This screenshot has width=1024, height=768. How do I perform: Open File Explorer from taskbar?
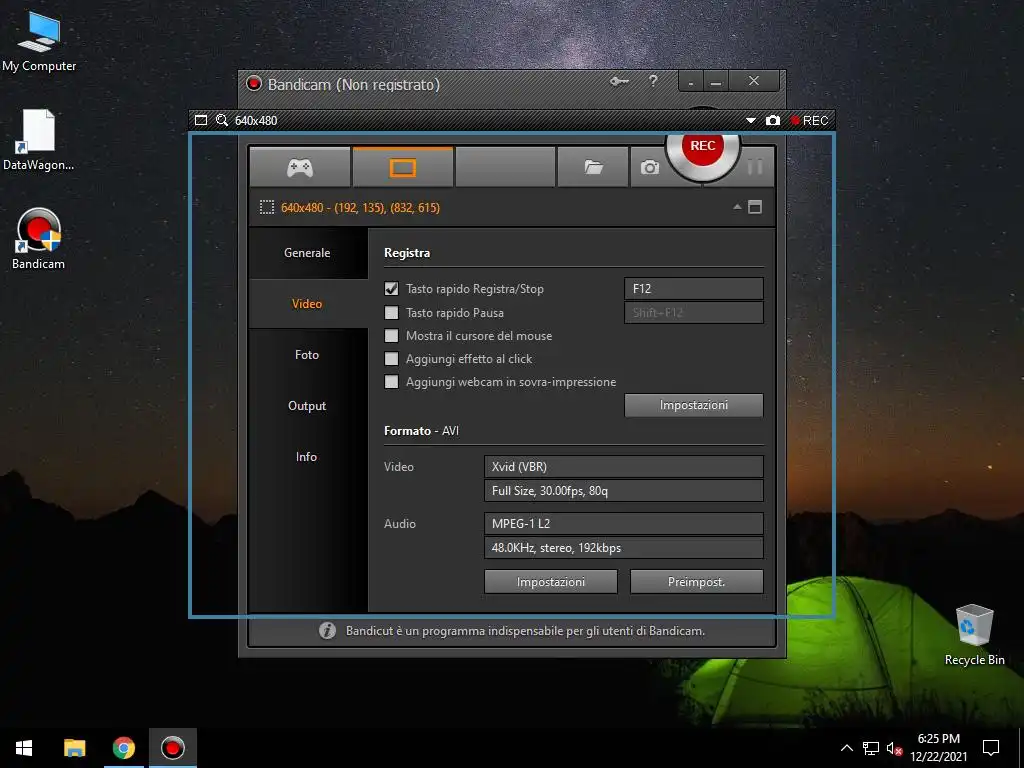coord(74,748)
